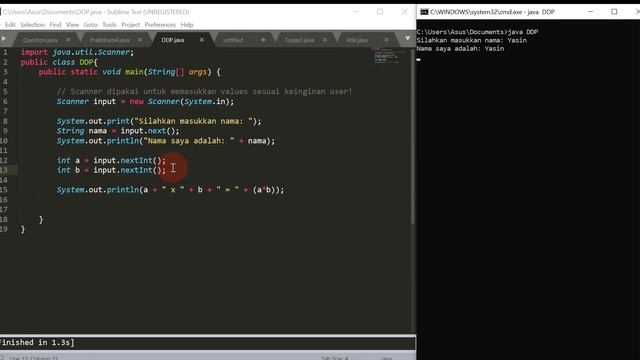Open the Tools menu
Image resolution: width=640 pixels, height=360 pixels.
click(109, 25)
